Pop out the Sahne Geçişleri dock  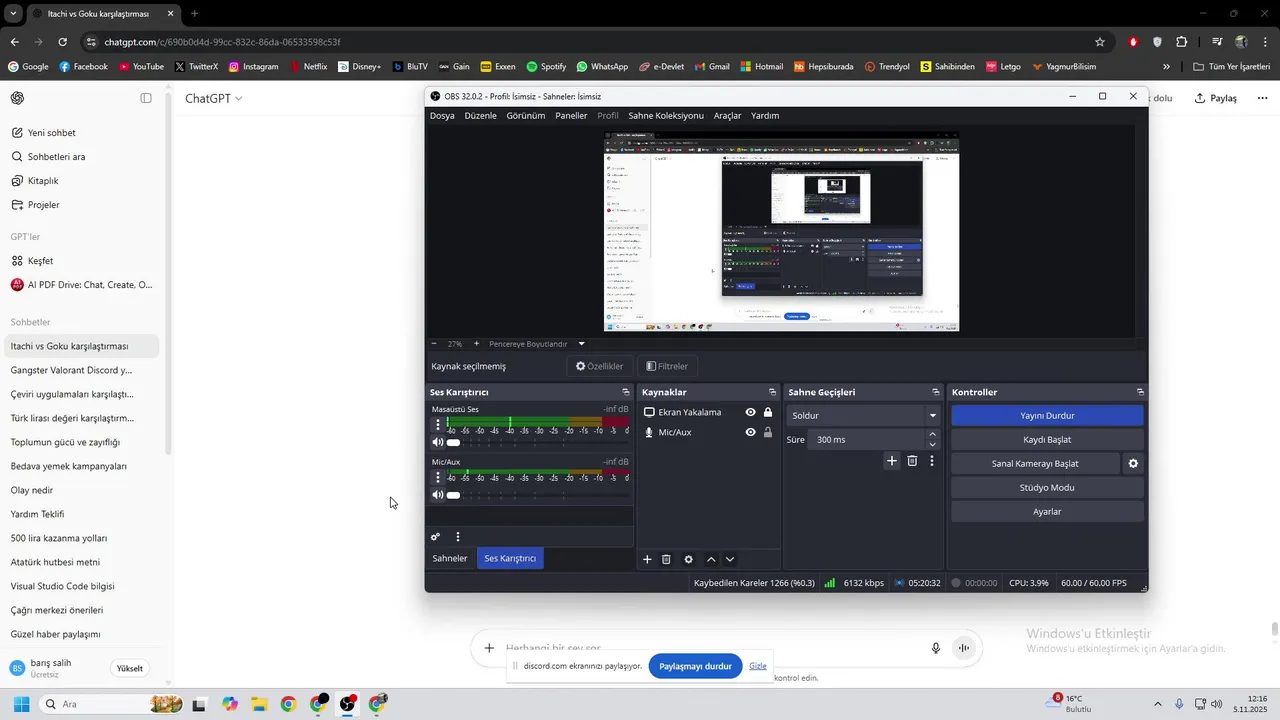click(936, 392)
